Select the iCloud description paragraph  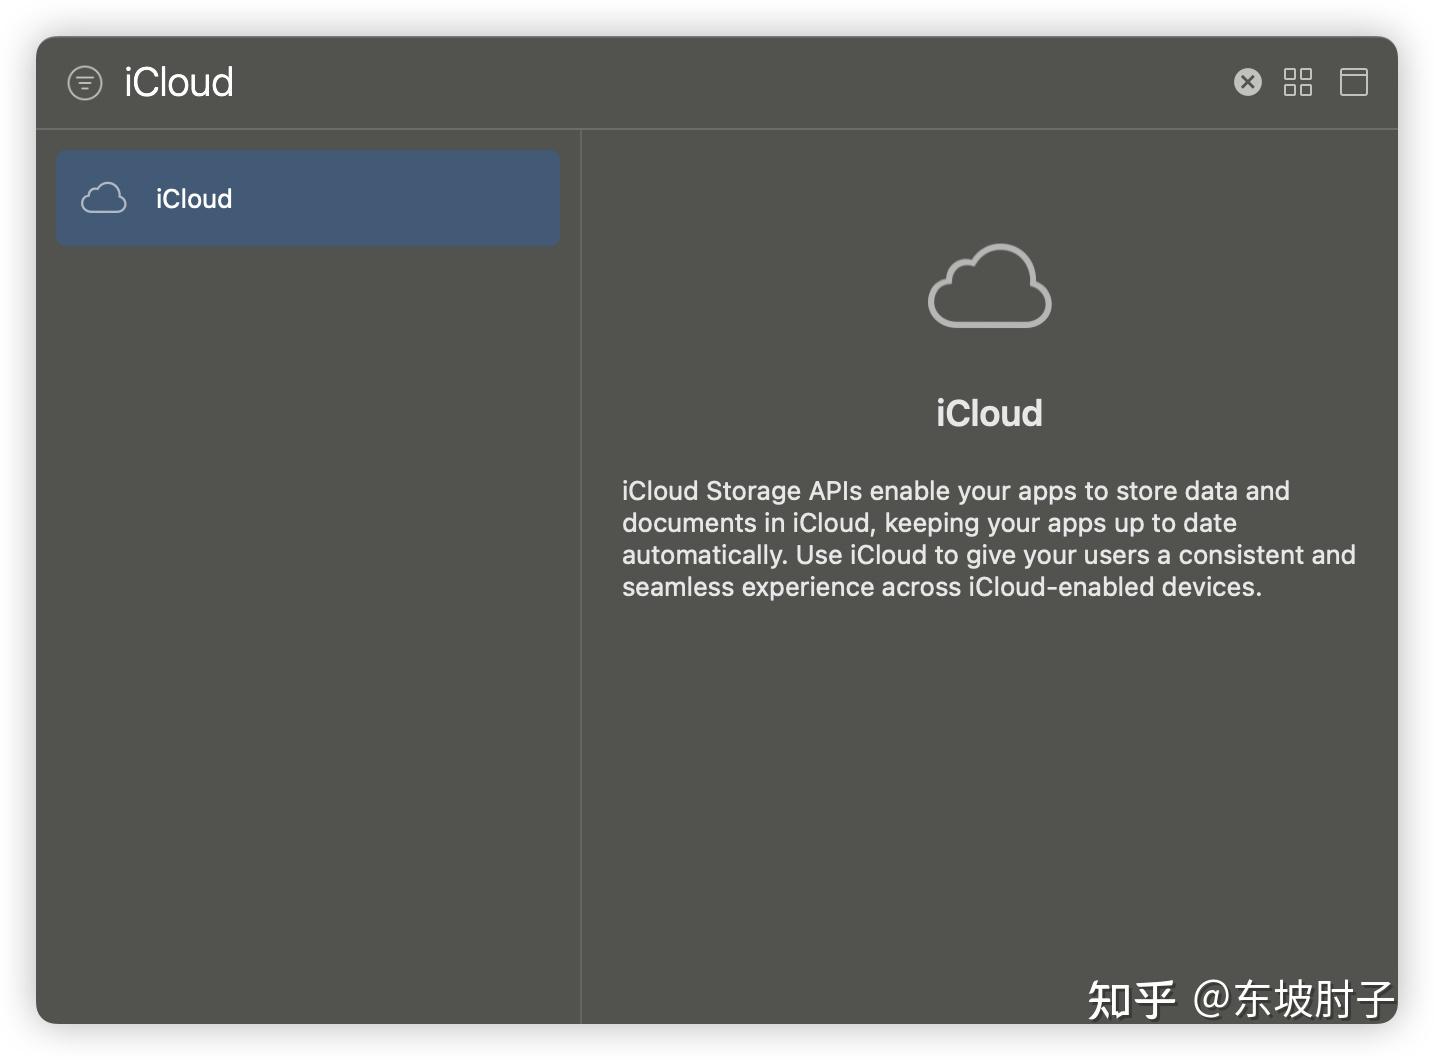coord(988,539)
